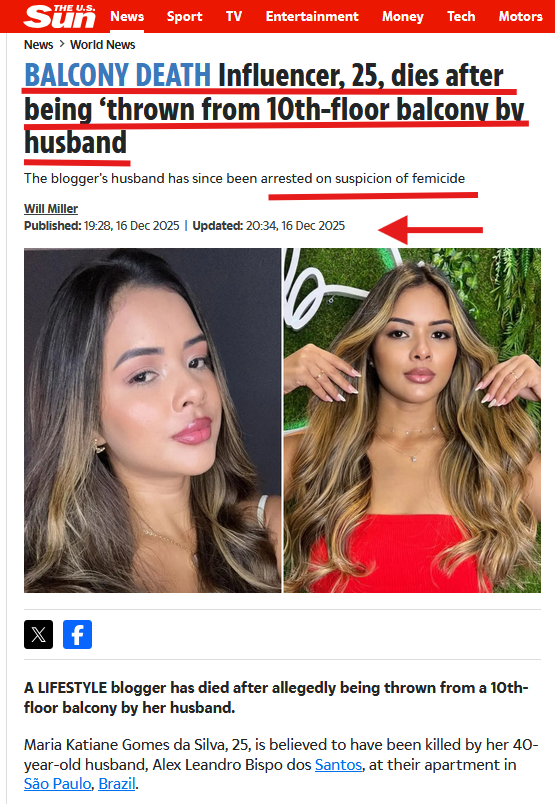Click the News breadcrumb link

(x=38, y=45)
